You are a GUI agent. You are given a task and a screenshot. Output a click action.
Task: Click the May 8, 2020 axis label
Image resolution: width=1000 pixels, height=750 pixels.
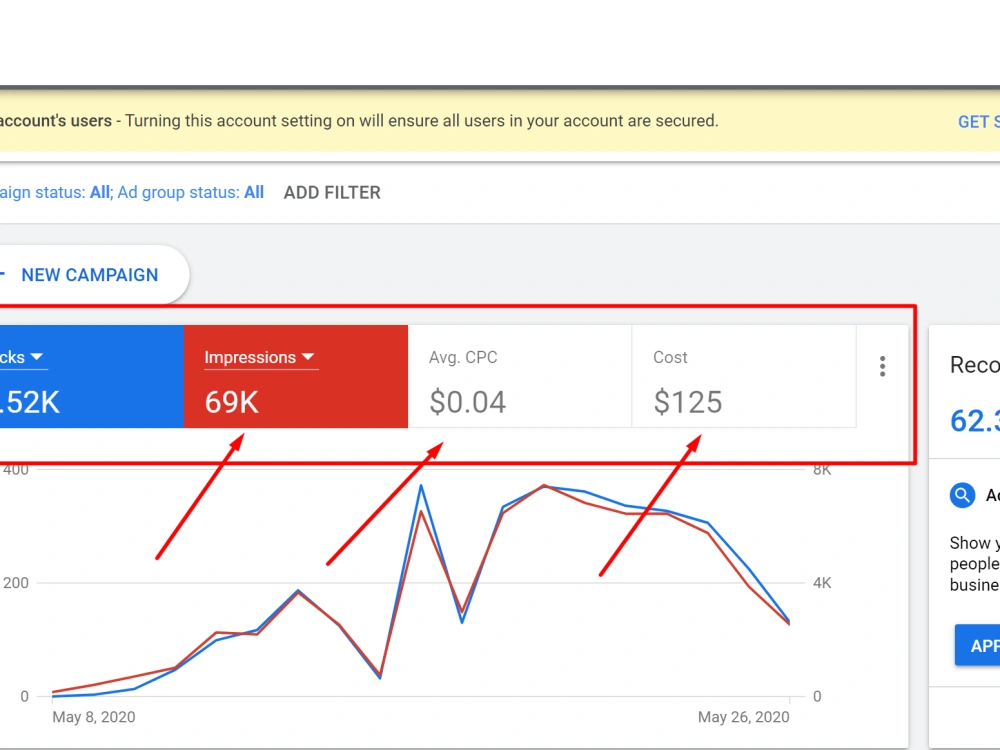coord(94,717)
